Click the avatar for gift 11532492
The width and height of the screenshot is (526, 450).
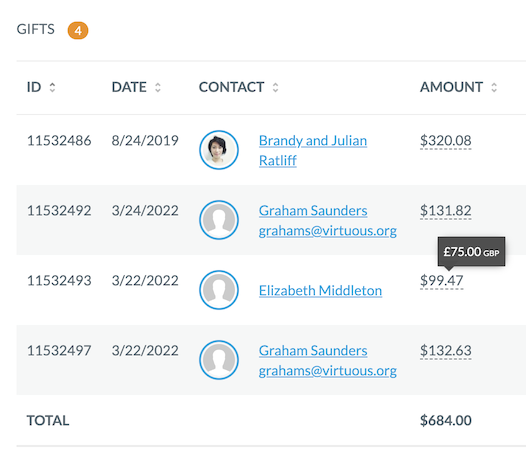(x=219, y=220)
